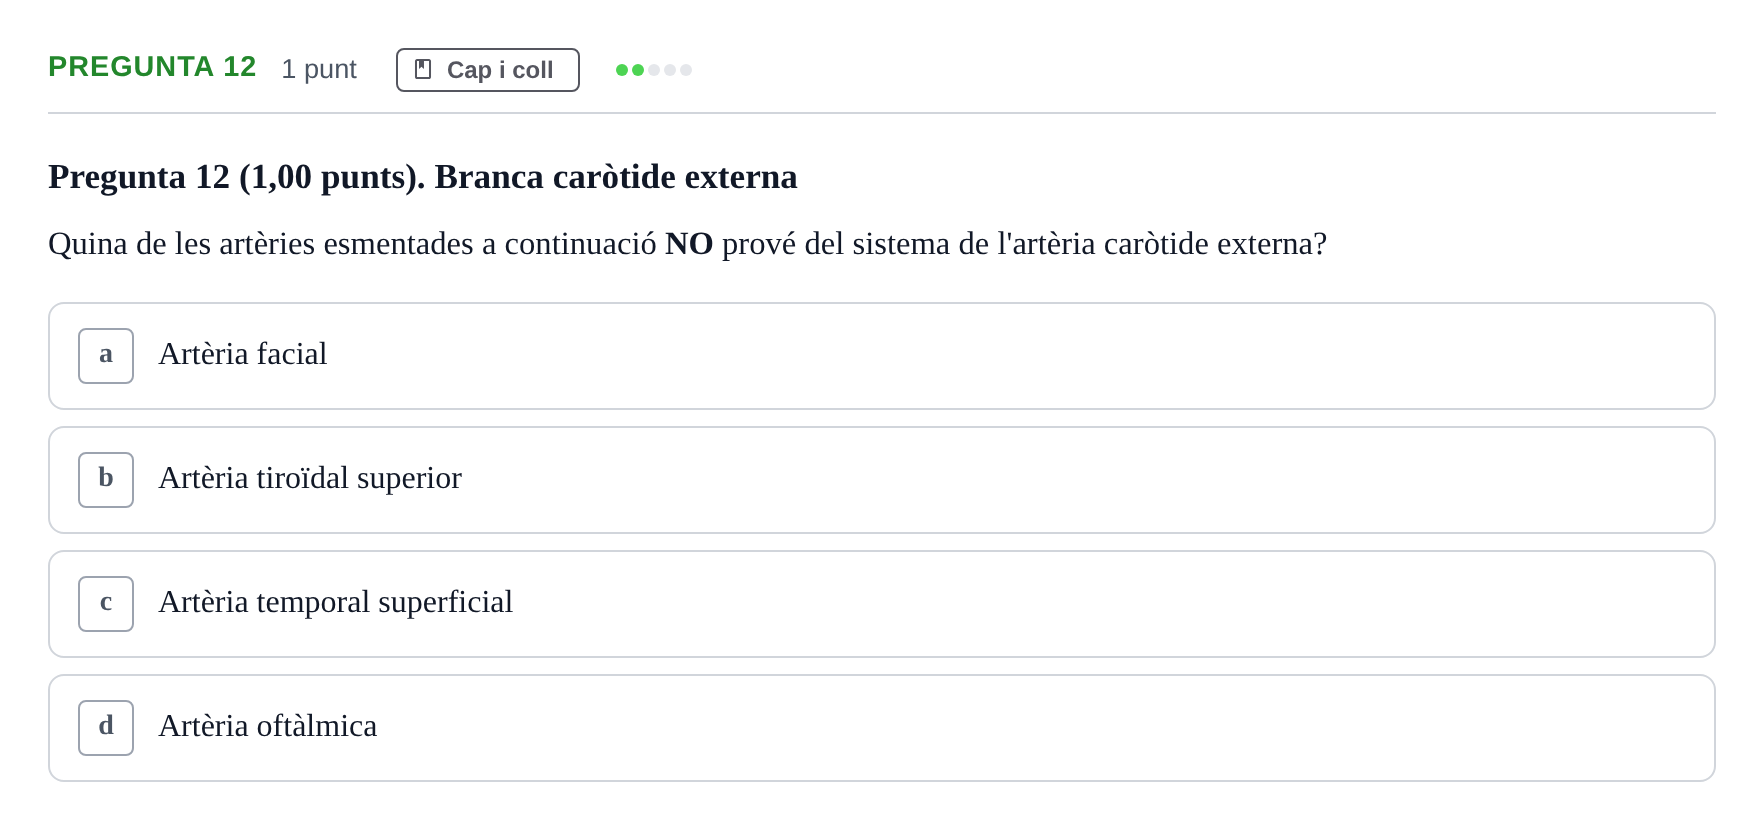The width and height of the screenshot is (1764, 830).
Task: Choose answer Artèria facial
Action: point(882,356)
